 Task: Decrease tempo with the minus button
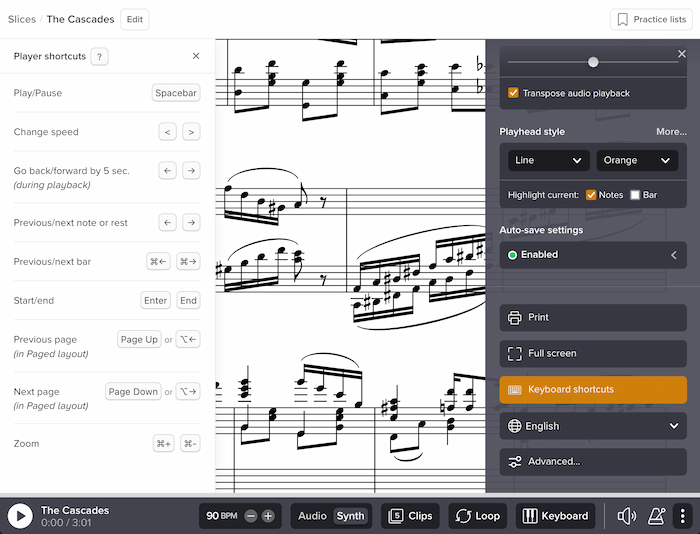pyautogui.click(x=251, y=516)
